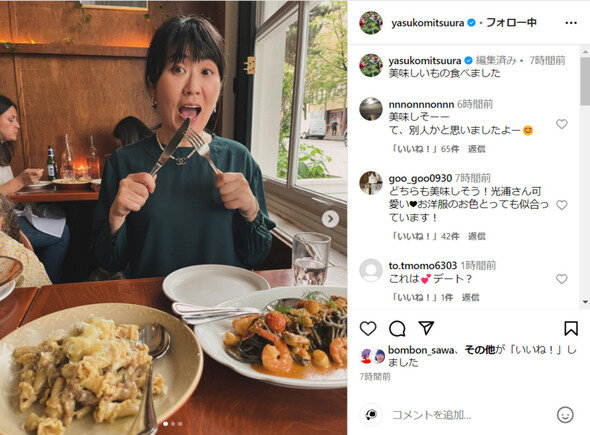The height and width of the screenshot is (435, 590).
Task: Click the sticker icon left of comment field
Action: [371, 415]
